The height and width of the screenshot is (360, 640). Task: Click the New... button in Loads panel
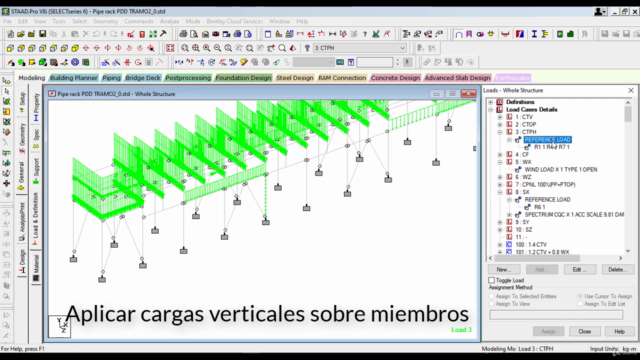(504, 269)
